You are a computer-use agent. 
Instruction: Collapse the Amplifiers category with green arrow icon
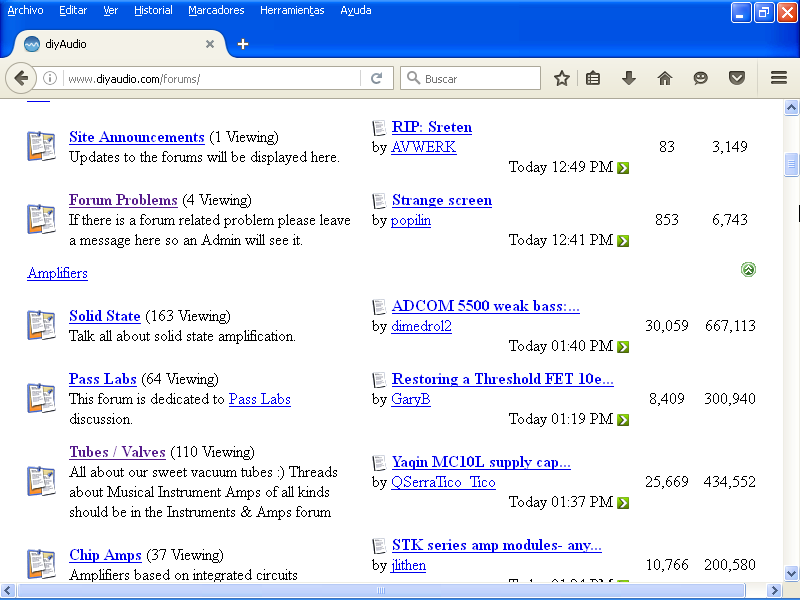coord(748,269)
